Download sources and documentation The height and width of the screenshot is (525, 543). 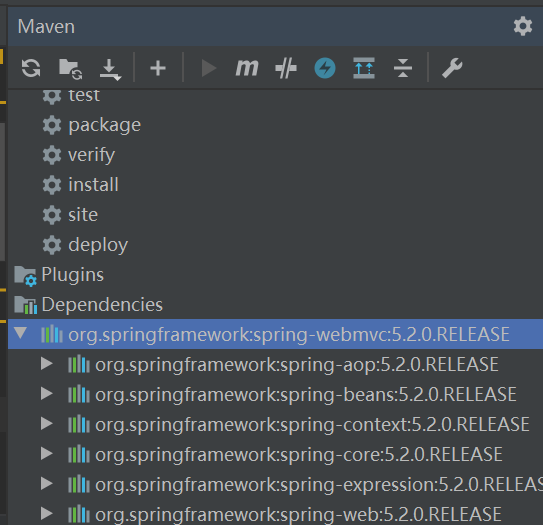110,69
